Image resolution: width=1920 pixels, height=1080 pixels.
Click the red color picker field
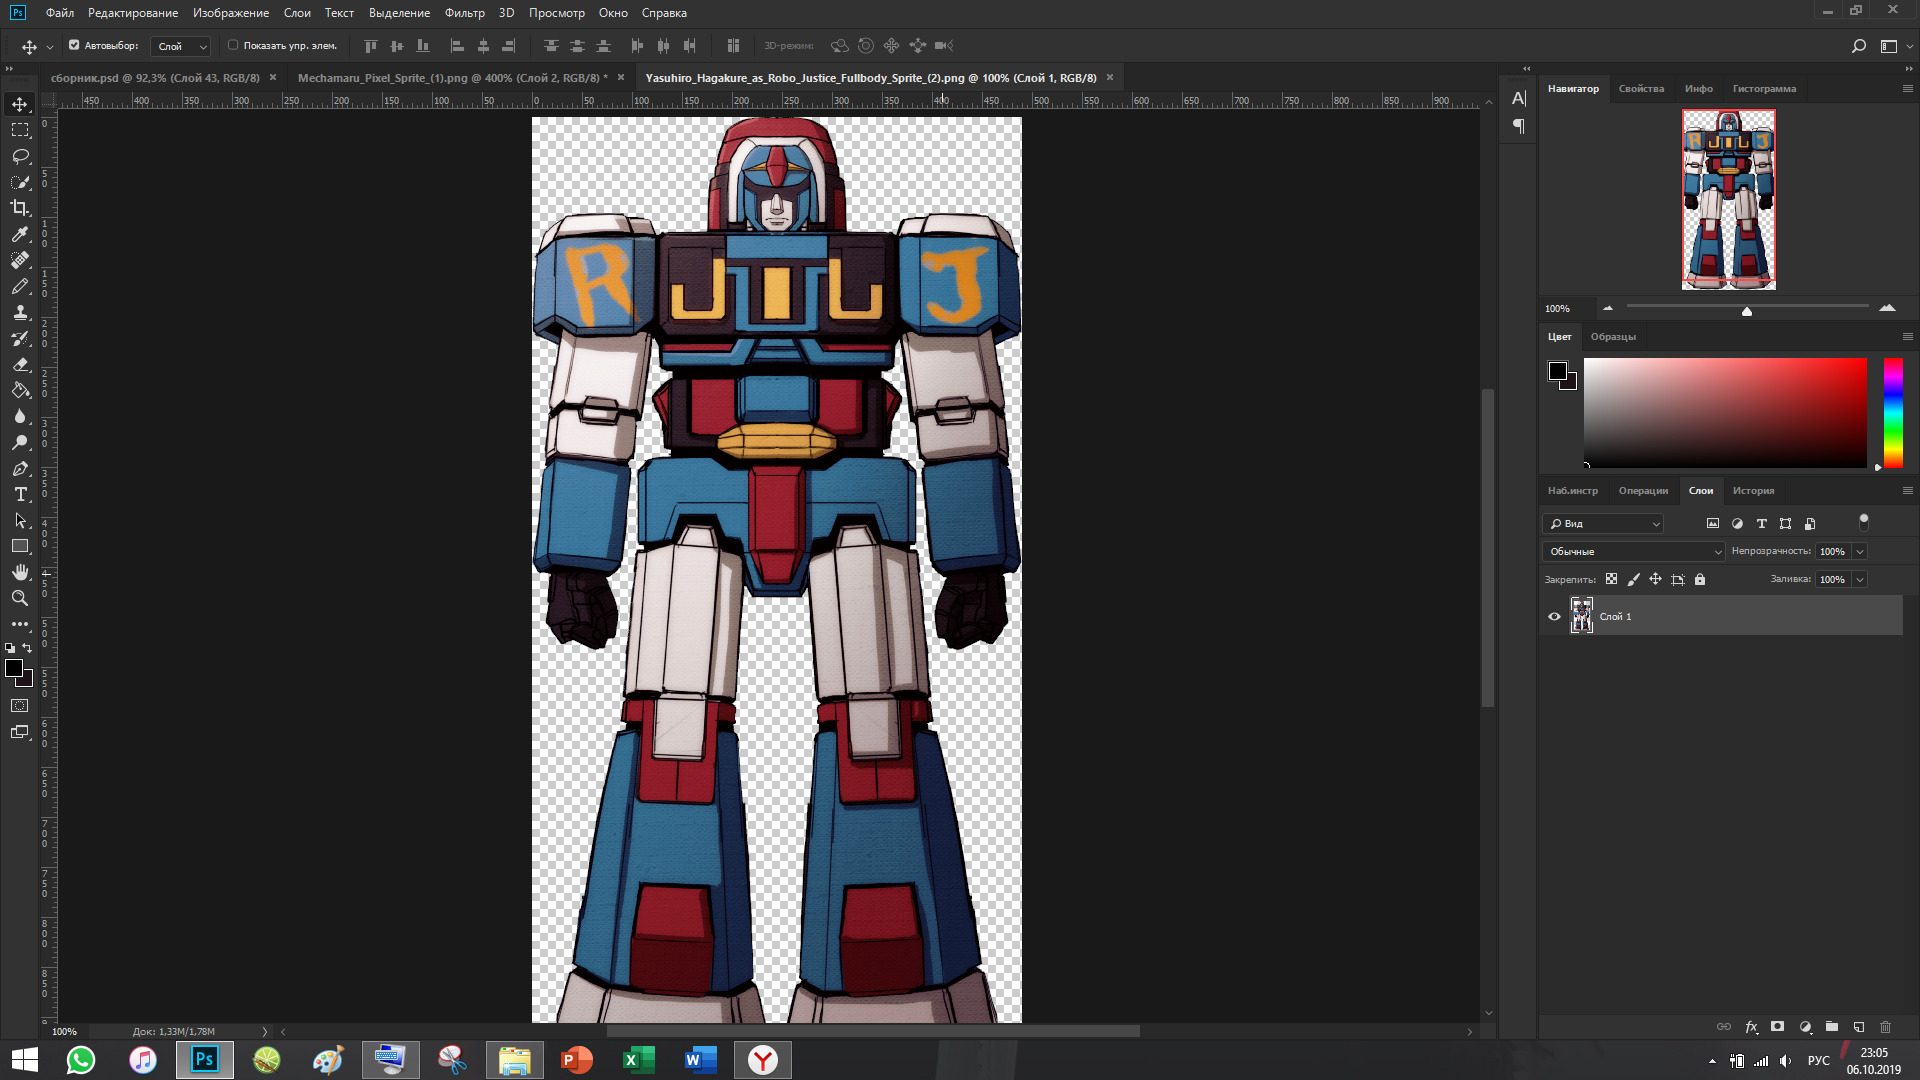click(1724, 412)
